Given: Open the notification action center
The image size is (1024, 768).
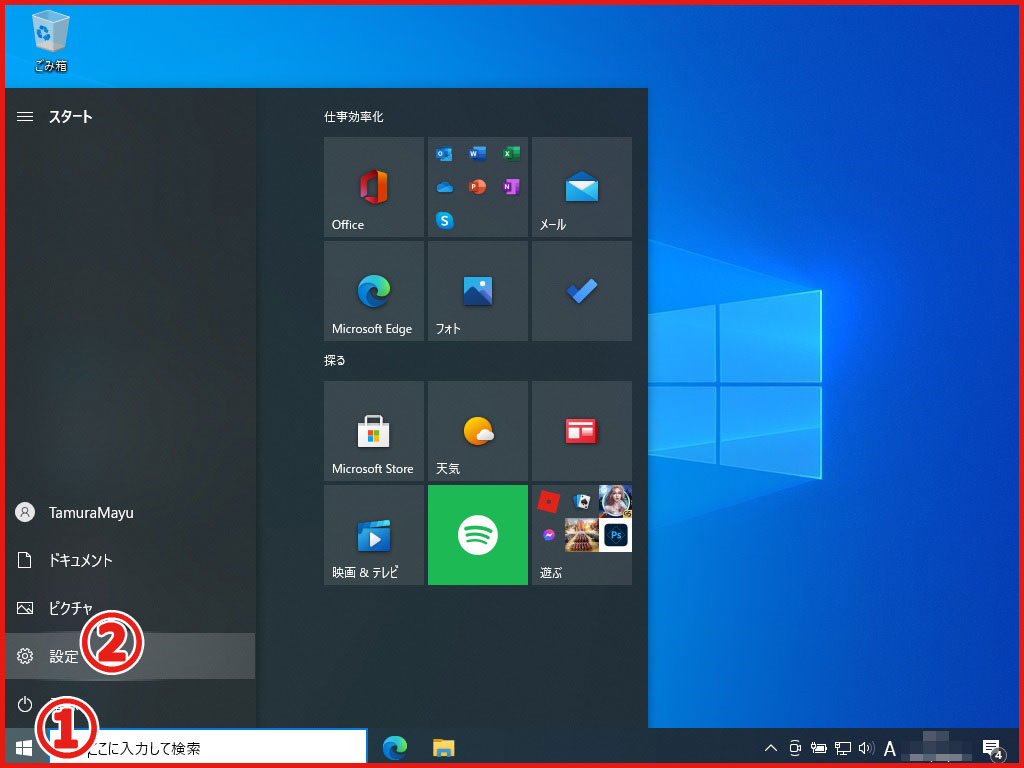Looking at the screenshot, I should (992, 748).
